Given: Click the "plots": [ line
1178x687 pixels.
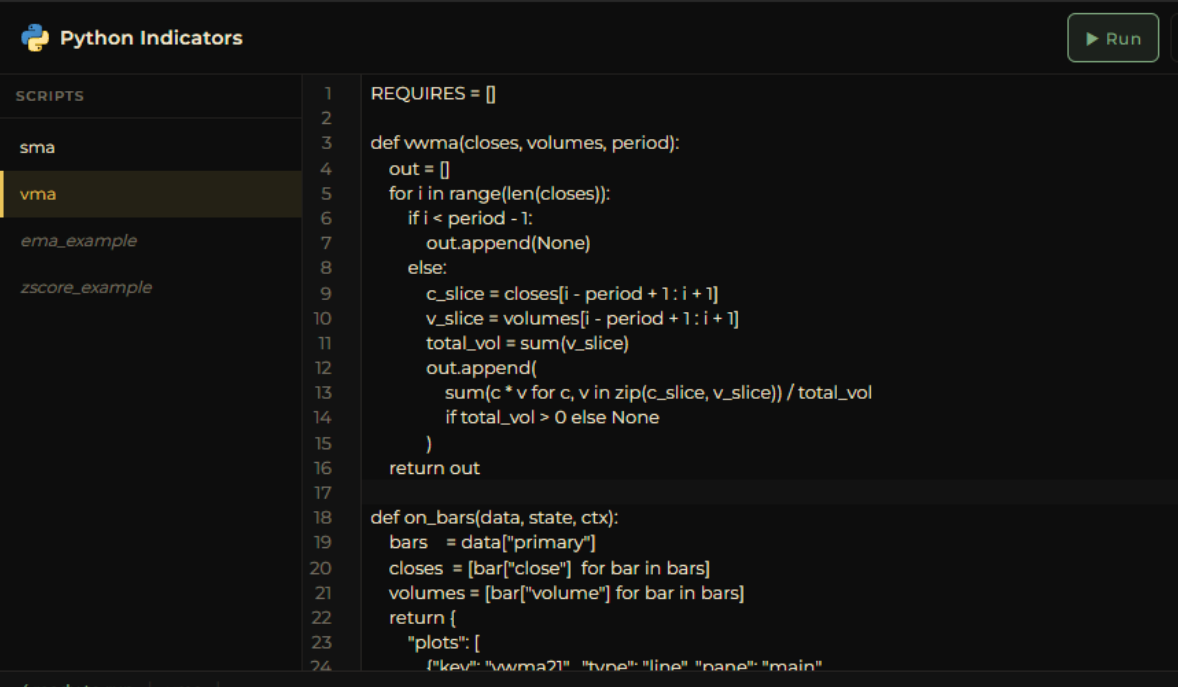Looking at the screenshot, I should tap(444, 642).
